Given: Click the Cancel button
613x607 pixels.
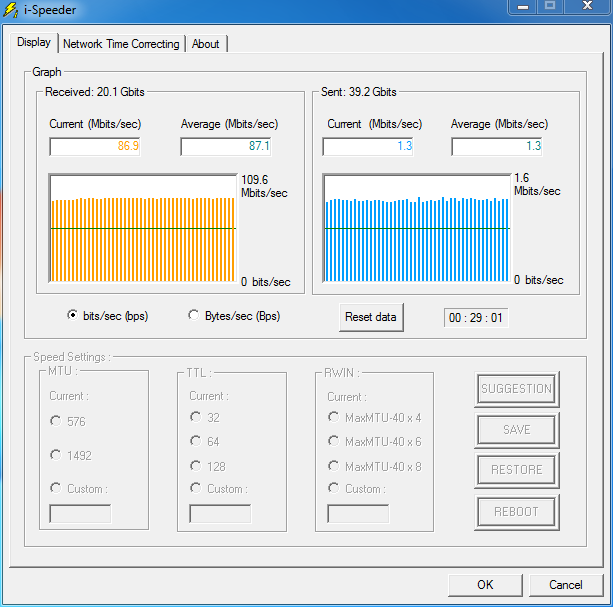Looking at the screenshot, I should coord(566,585).
